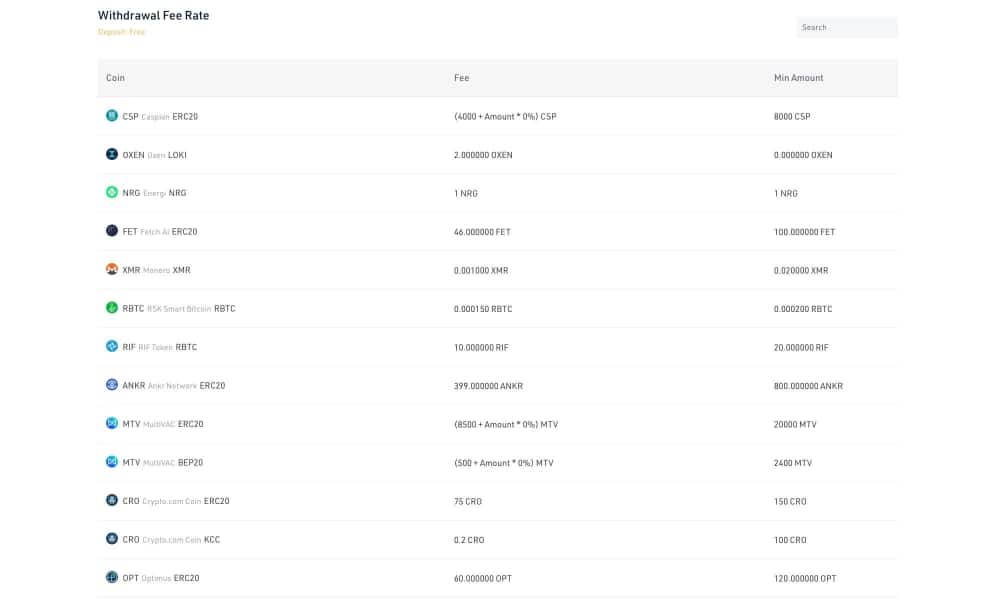Select the XMR Monero row name
Image resolution: width=1000 pixels, height=600 pixels.
click(156, 270)
